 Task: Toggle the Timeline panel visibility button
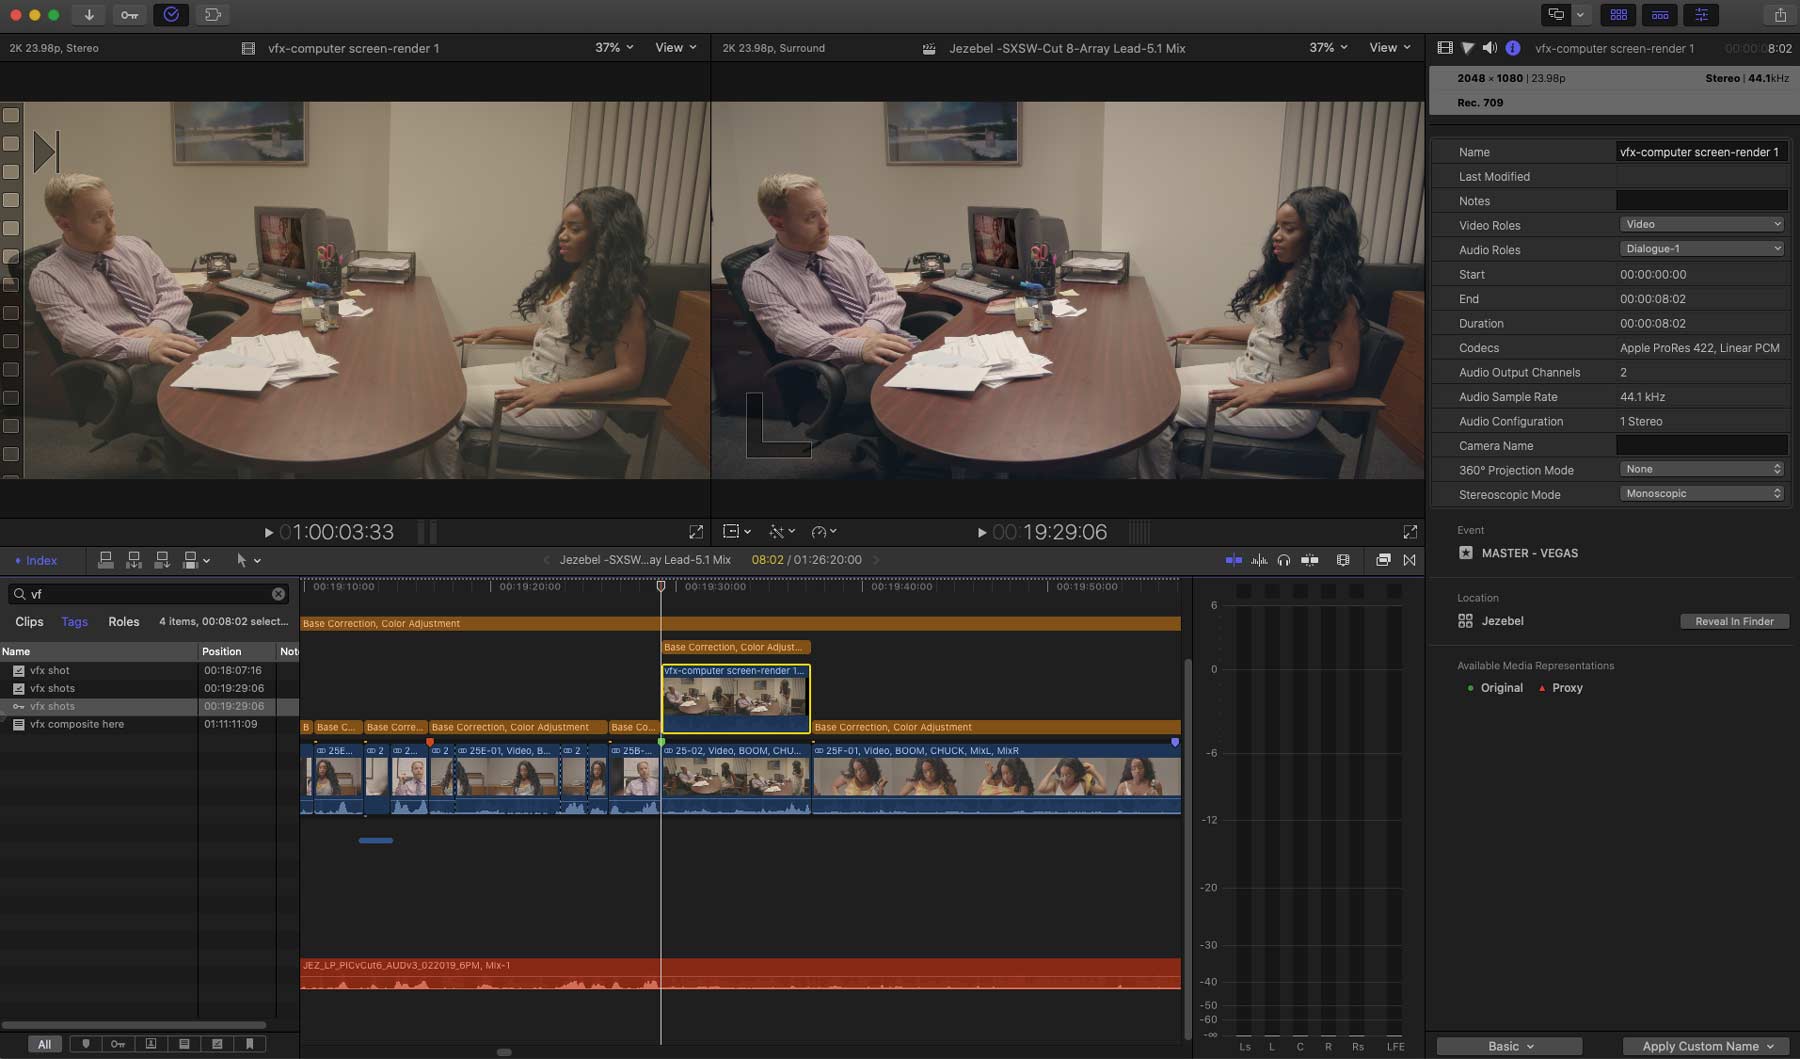point(1660,15)
